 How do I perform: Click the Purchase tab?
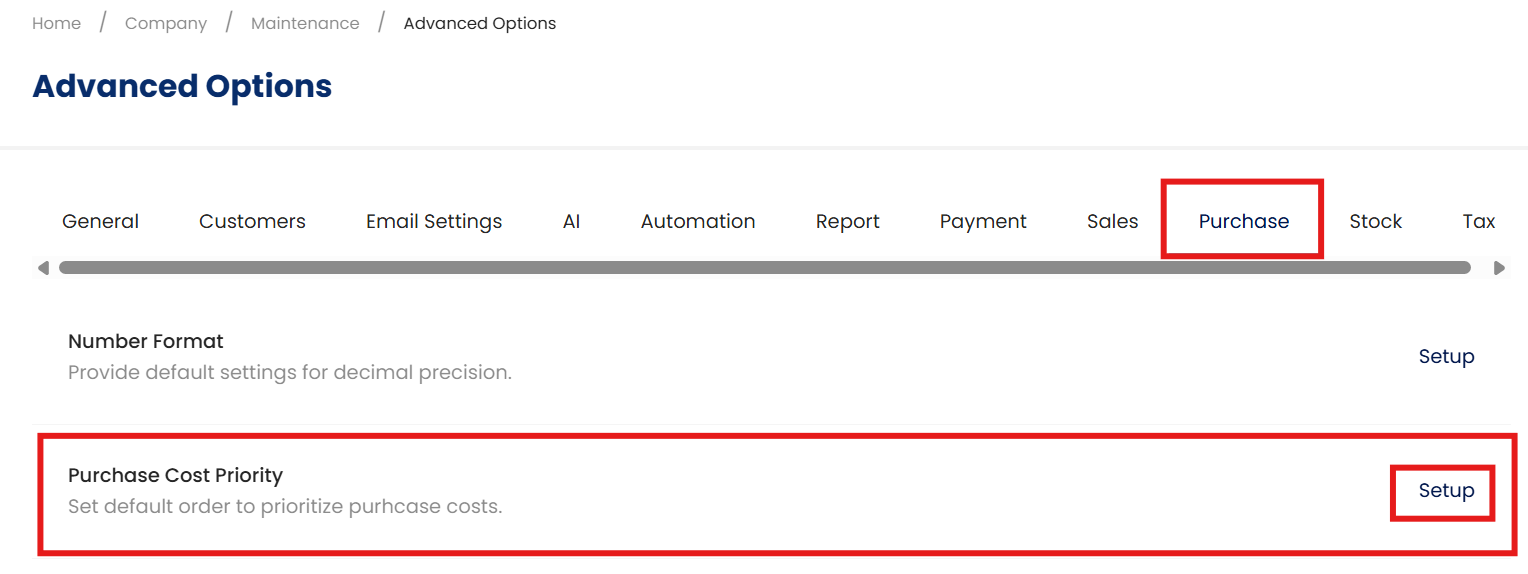(1243, 221)
